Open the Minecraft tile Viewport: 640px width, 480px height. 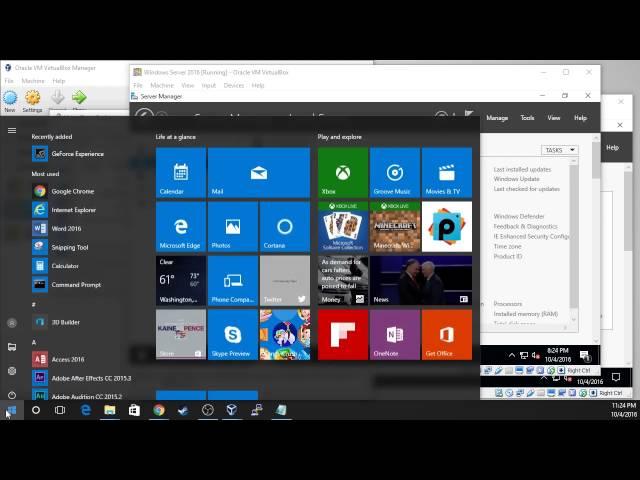[395, 227]
